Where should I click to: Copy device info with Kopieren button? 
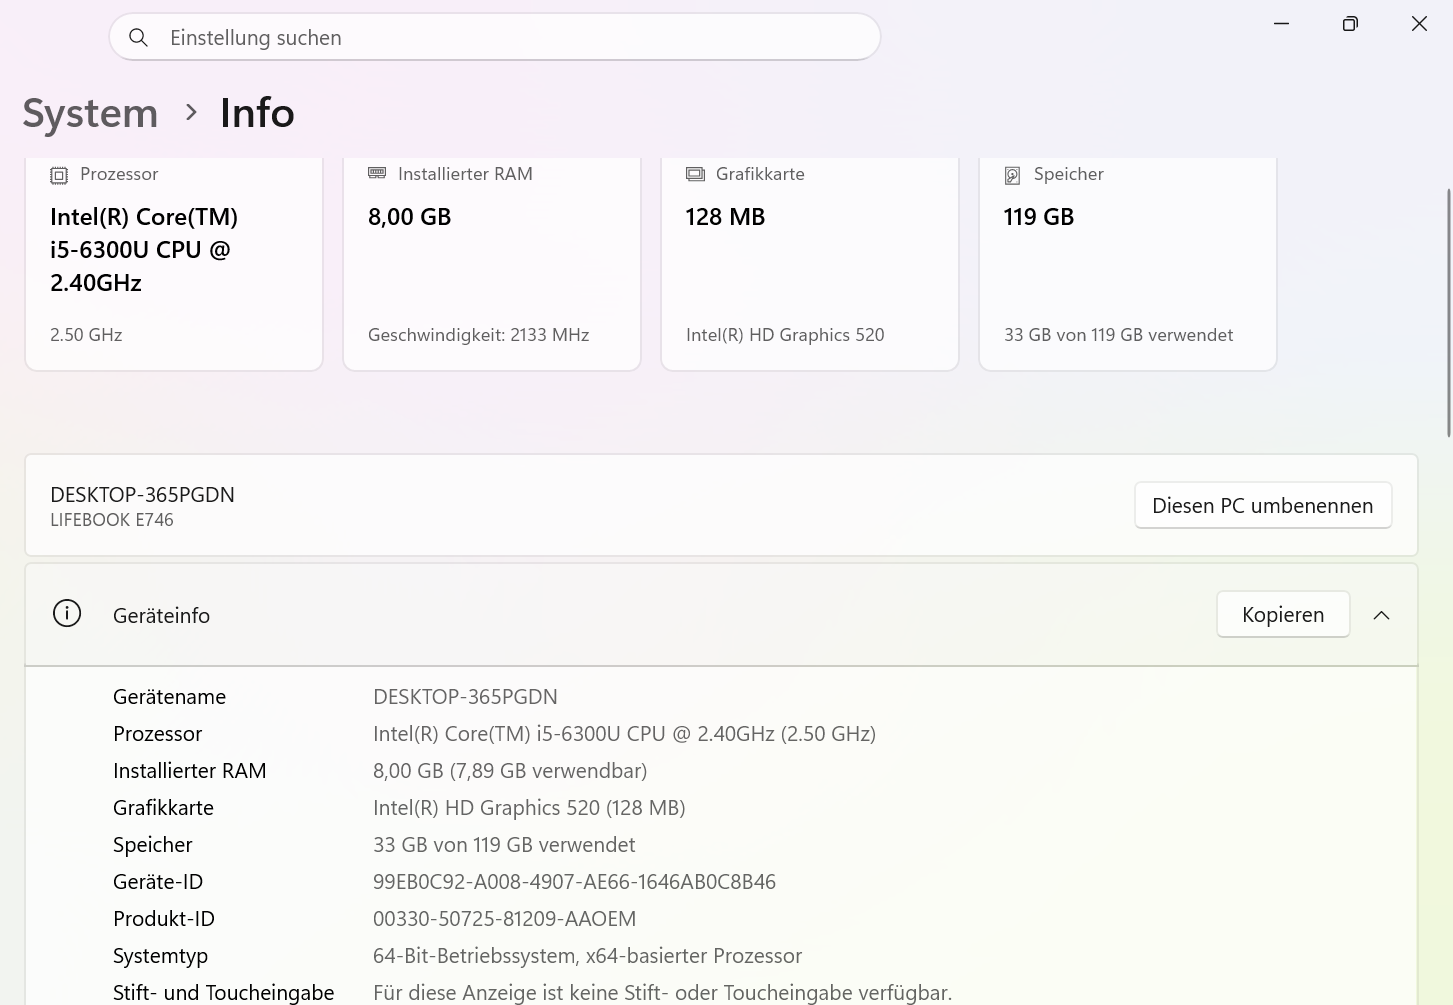click(1283, 614)
